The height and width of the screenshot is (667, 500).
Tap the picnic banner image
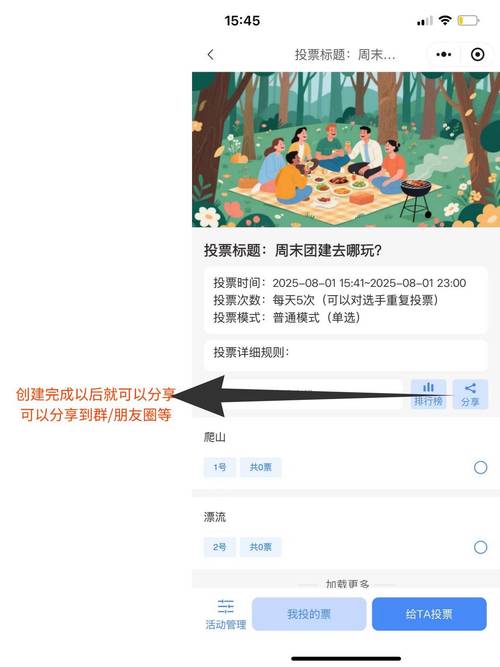pos(346,149)
